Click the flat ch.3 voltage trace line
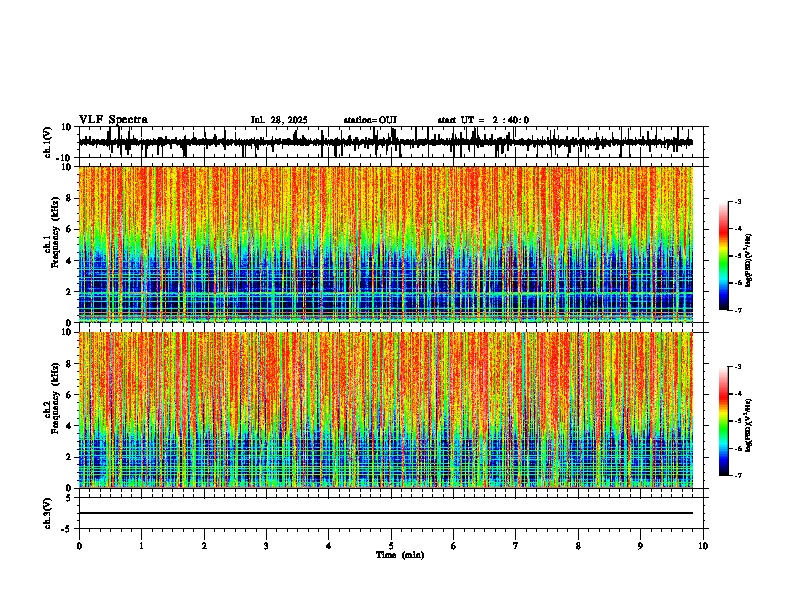 pyautogui.click(x=385, y=513)
